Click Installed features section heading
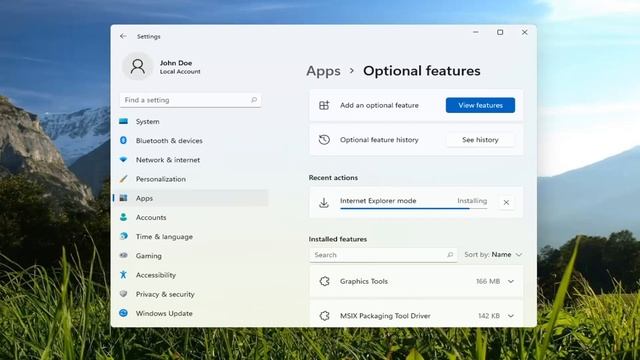Image resolution: width=640 pixels, height=360 pixels. 338,239
